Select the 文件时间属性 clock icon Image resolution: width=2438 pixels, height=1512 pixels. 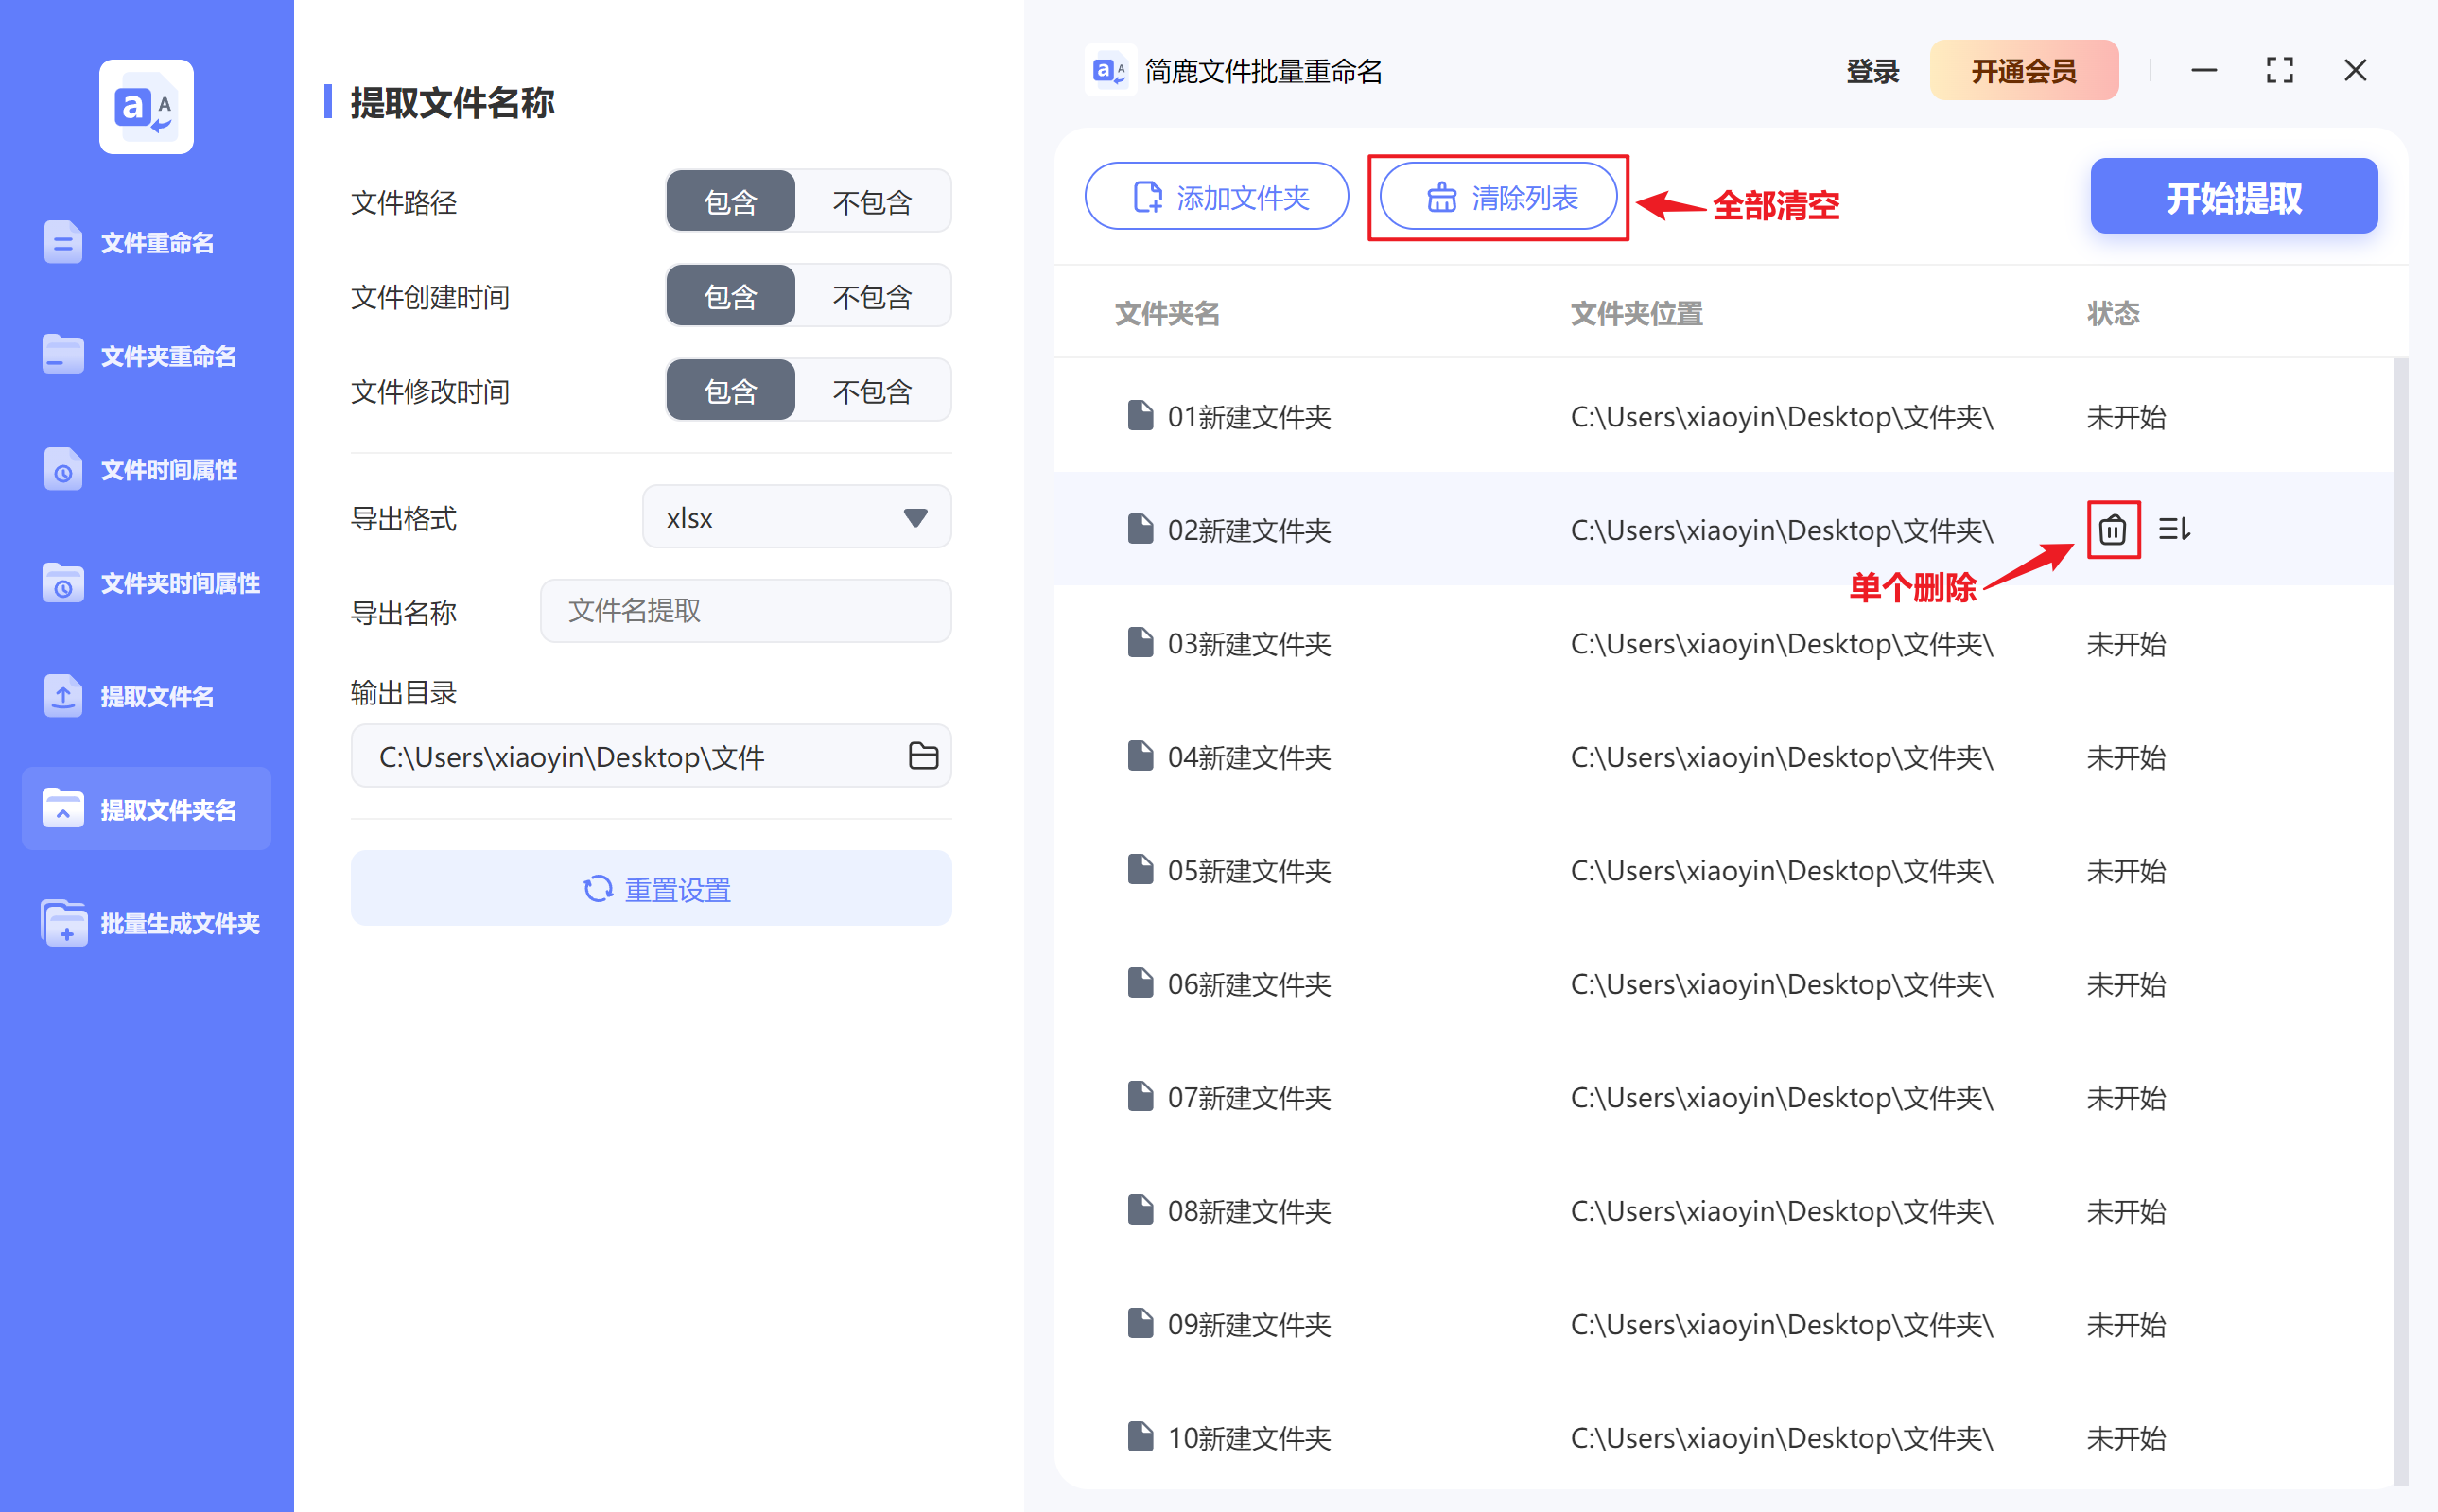point(62,469)
